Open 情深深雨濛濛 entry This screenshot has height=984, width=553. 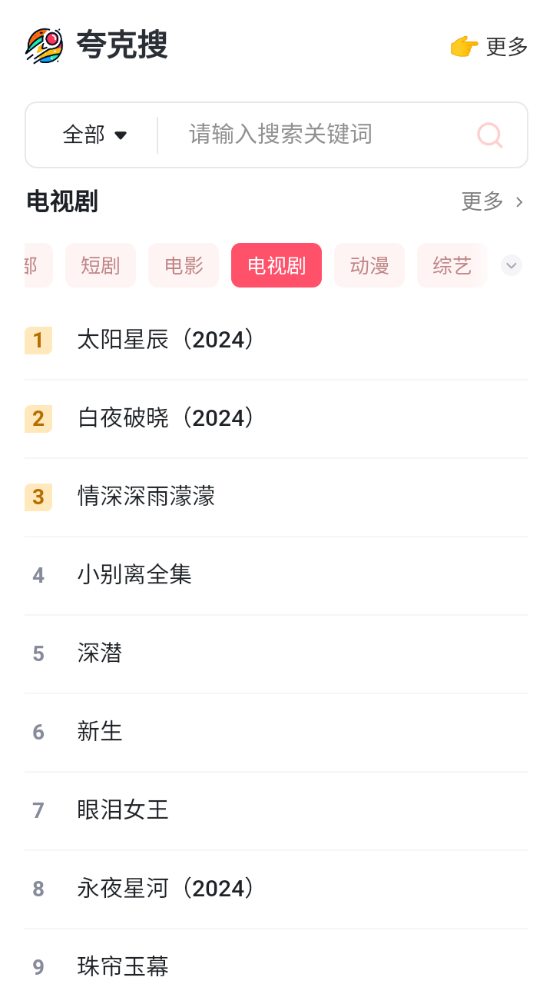coord(277,497)
